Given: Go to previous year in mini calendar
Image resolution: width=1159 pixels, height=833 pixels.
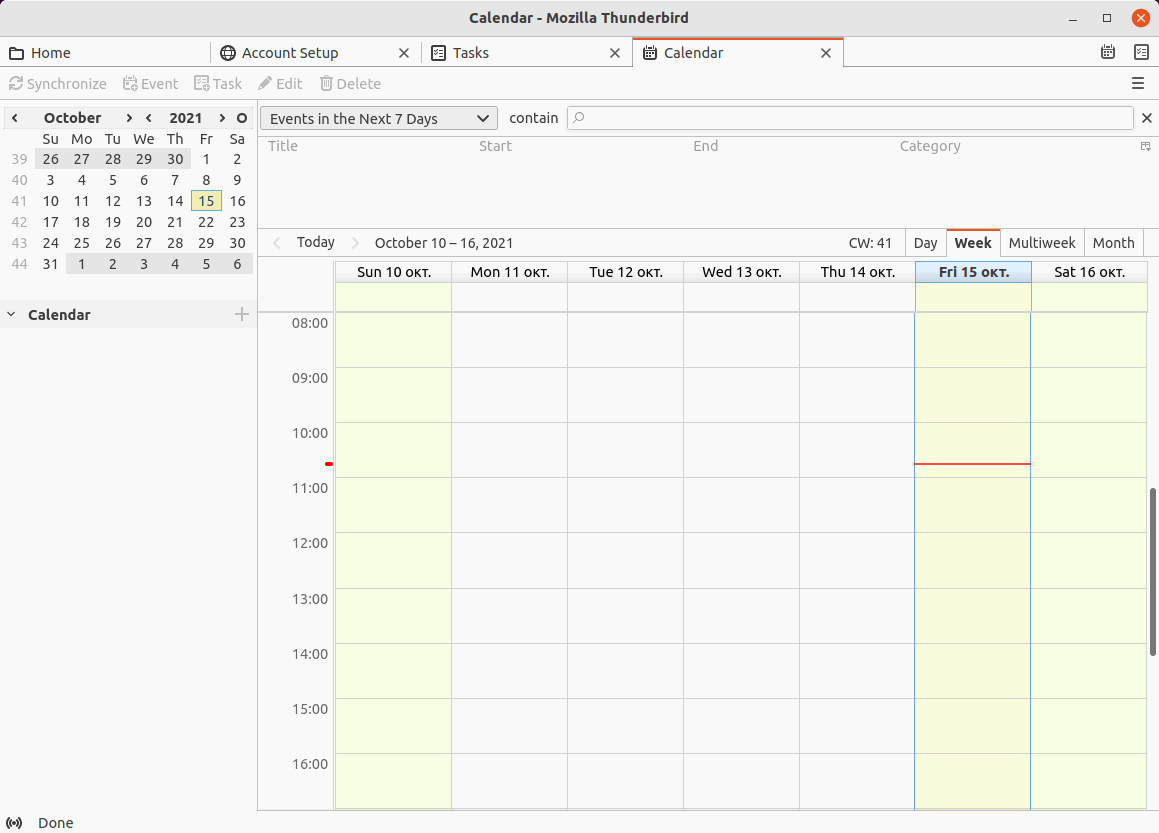Looking at the screenshot, I should tap(149, 118).
